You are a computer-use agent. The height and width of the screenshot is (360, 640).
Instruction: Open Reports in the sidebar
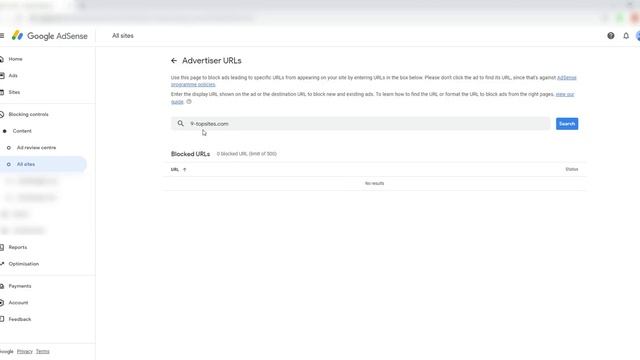click(x=18, y=247)
